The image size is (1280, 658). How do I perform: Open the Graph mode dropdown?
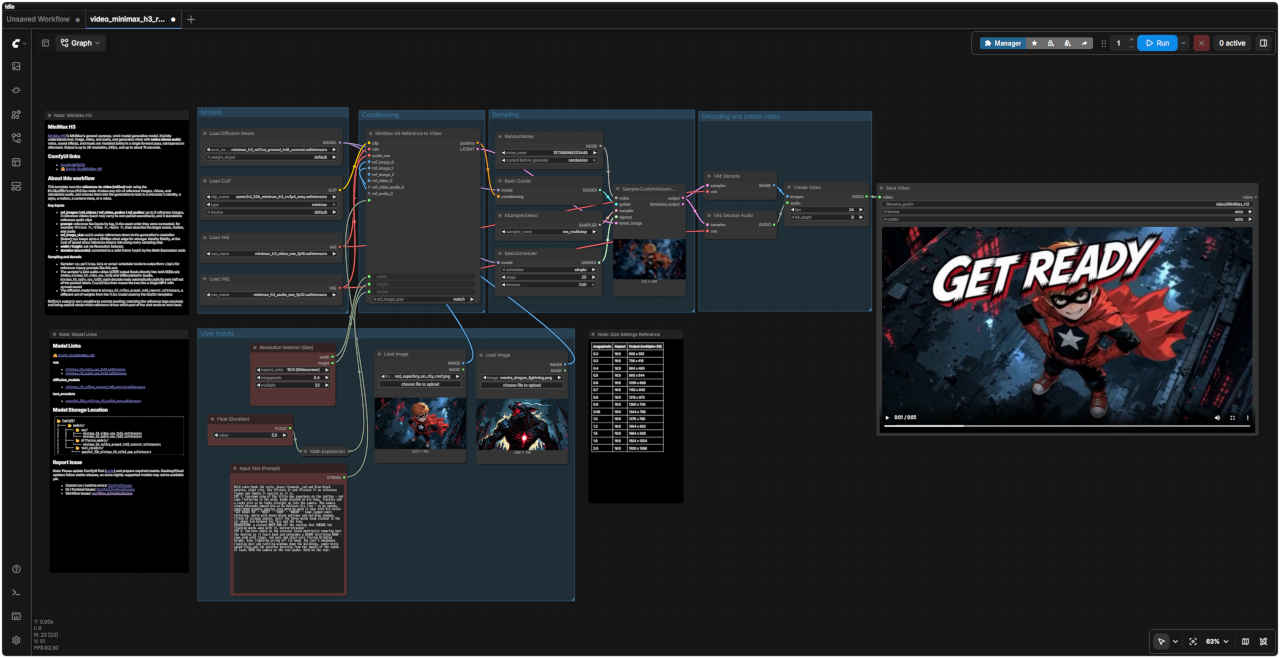click(81, 43)
